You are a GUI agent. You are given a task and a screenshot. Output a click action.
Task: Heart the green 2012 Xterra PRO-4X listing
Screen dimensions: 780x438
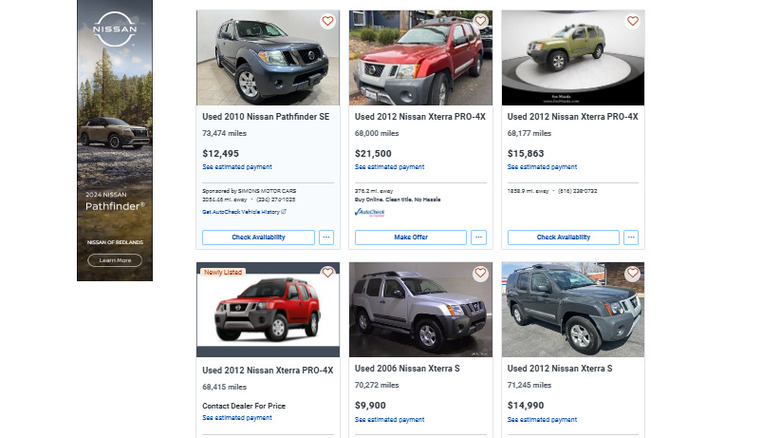coord(633,21)
